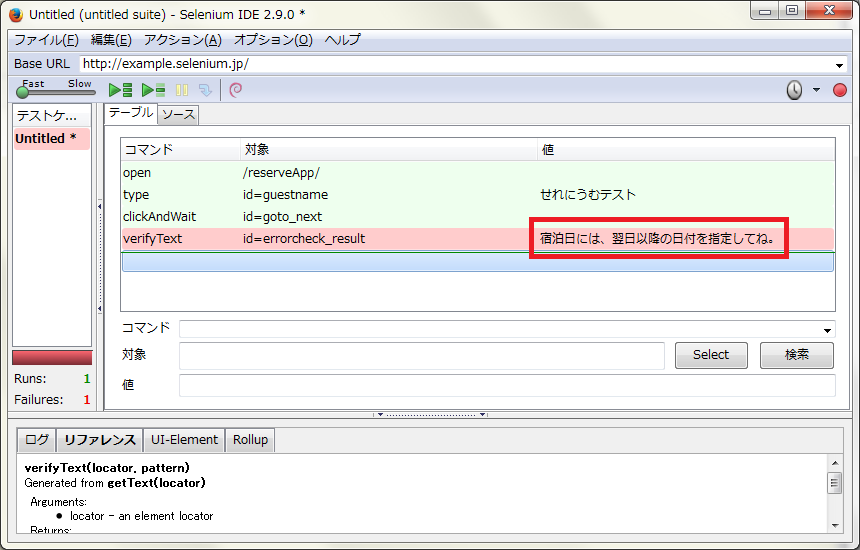
Task: Click Play current test case icon
Action: 153,90
